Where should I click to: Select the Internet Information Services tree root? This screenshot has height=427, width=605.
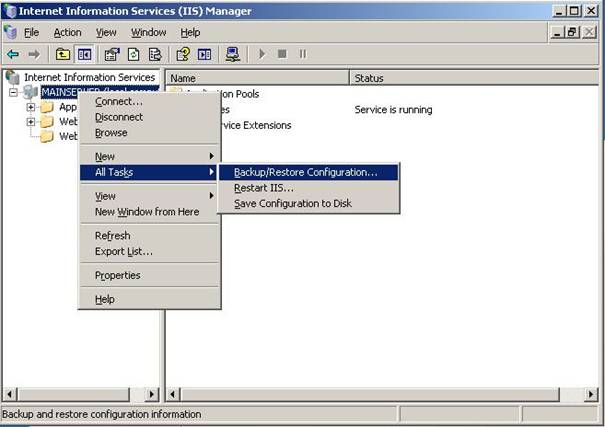click(x=90, y=77)
